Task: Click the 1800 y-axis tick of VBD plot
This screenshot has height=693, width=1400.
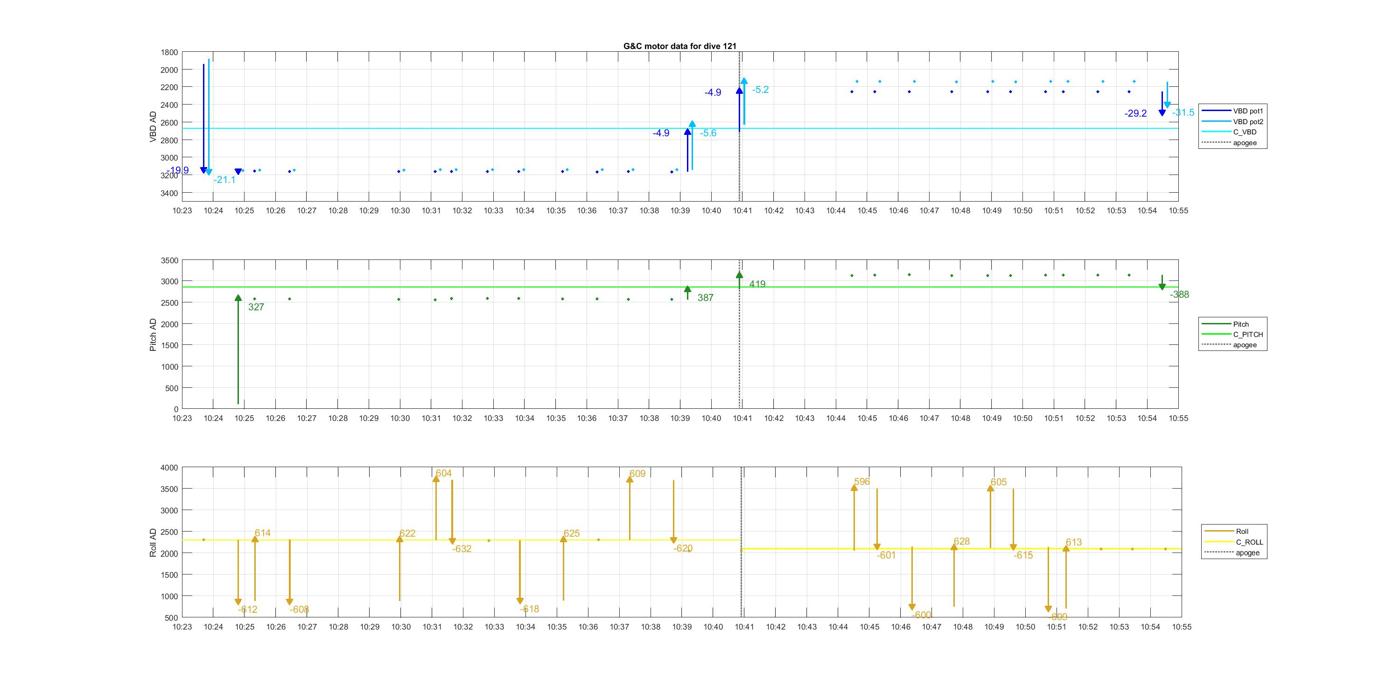Action: point(170,52)
